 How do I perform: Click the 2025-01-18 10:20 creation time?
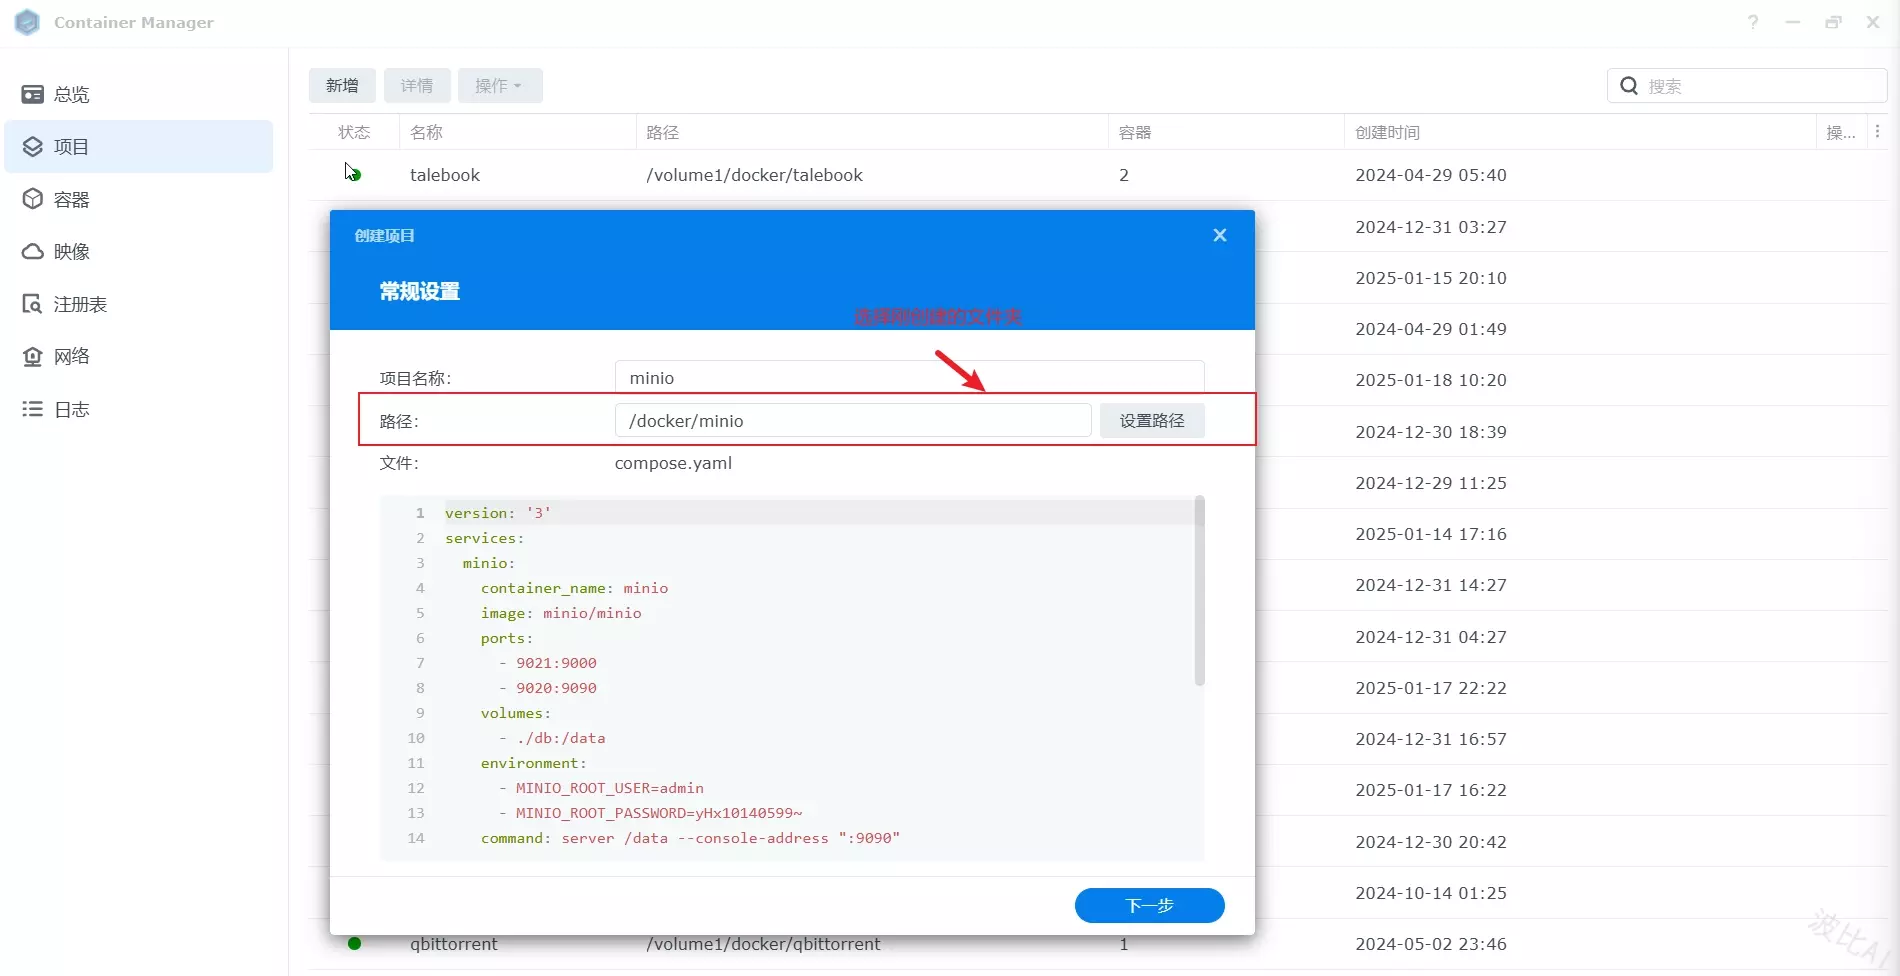[x=1431, y=380]
